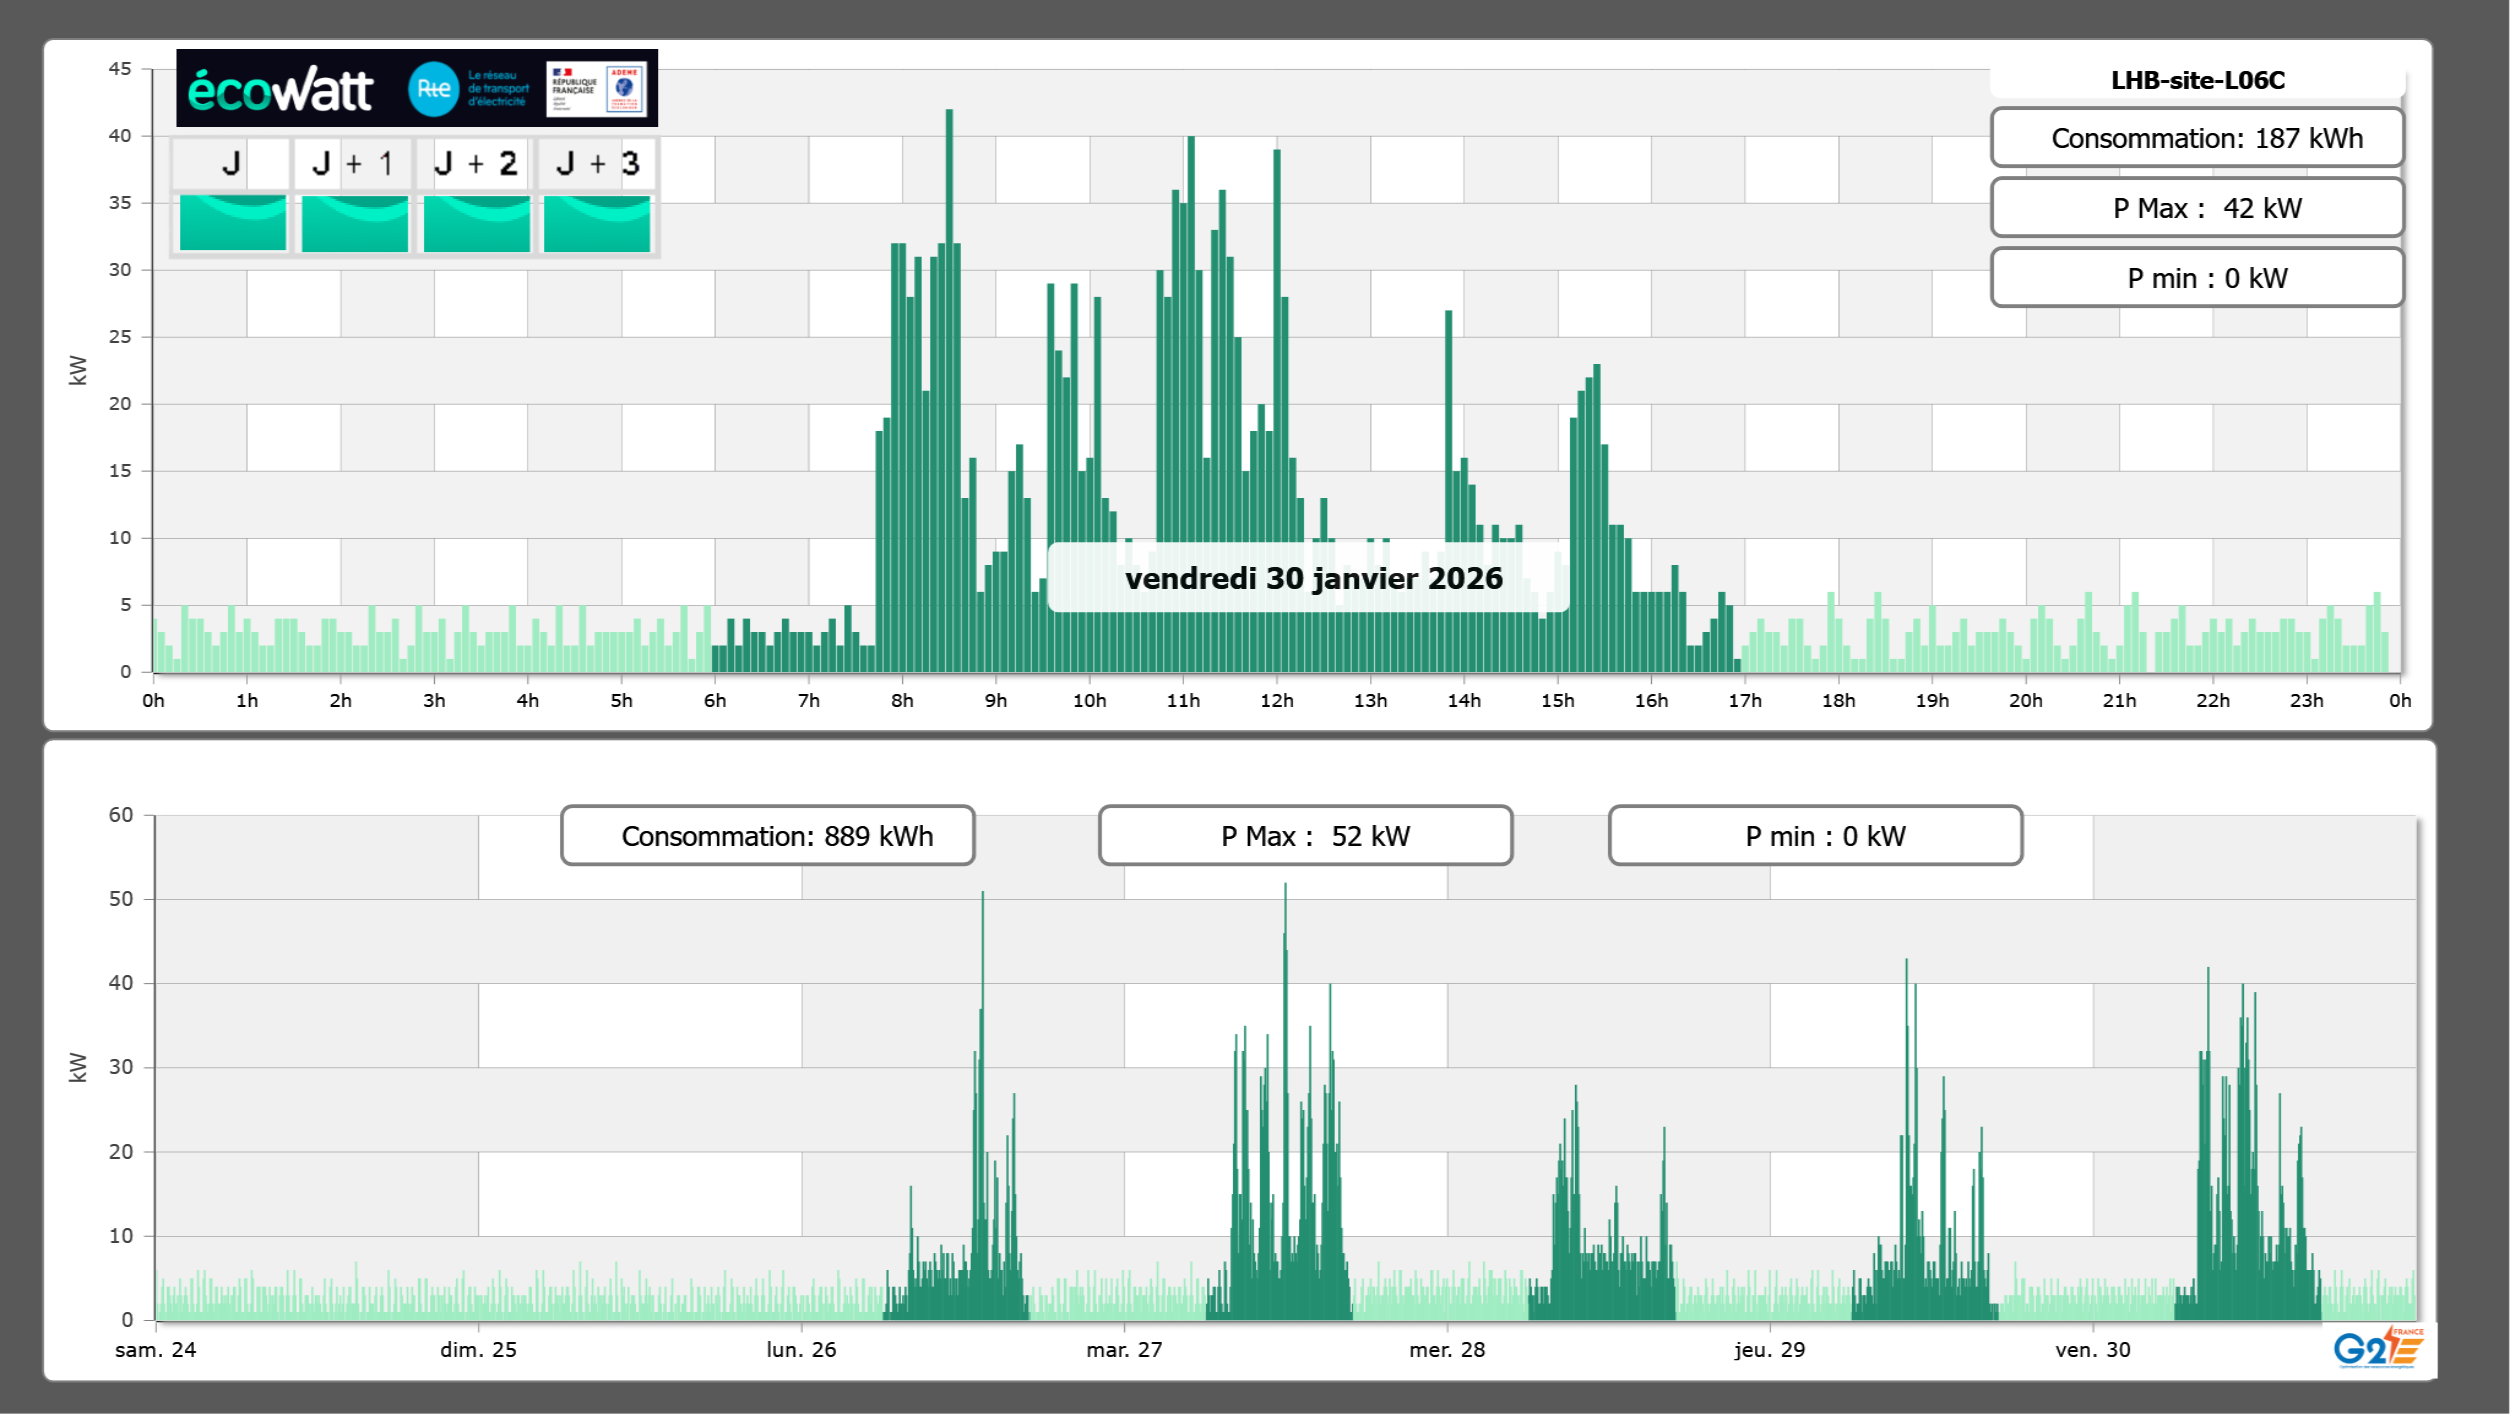Screen dimensions: 2511x1415
Task: Click the green signal icon under J + 3
Action: [x=597, y=223]
